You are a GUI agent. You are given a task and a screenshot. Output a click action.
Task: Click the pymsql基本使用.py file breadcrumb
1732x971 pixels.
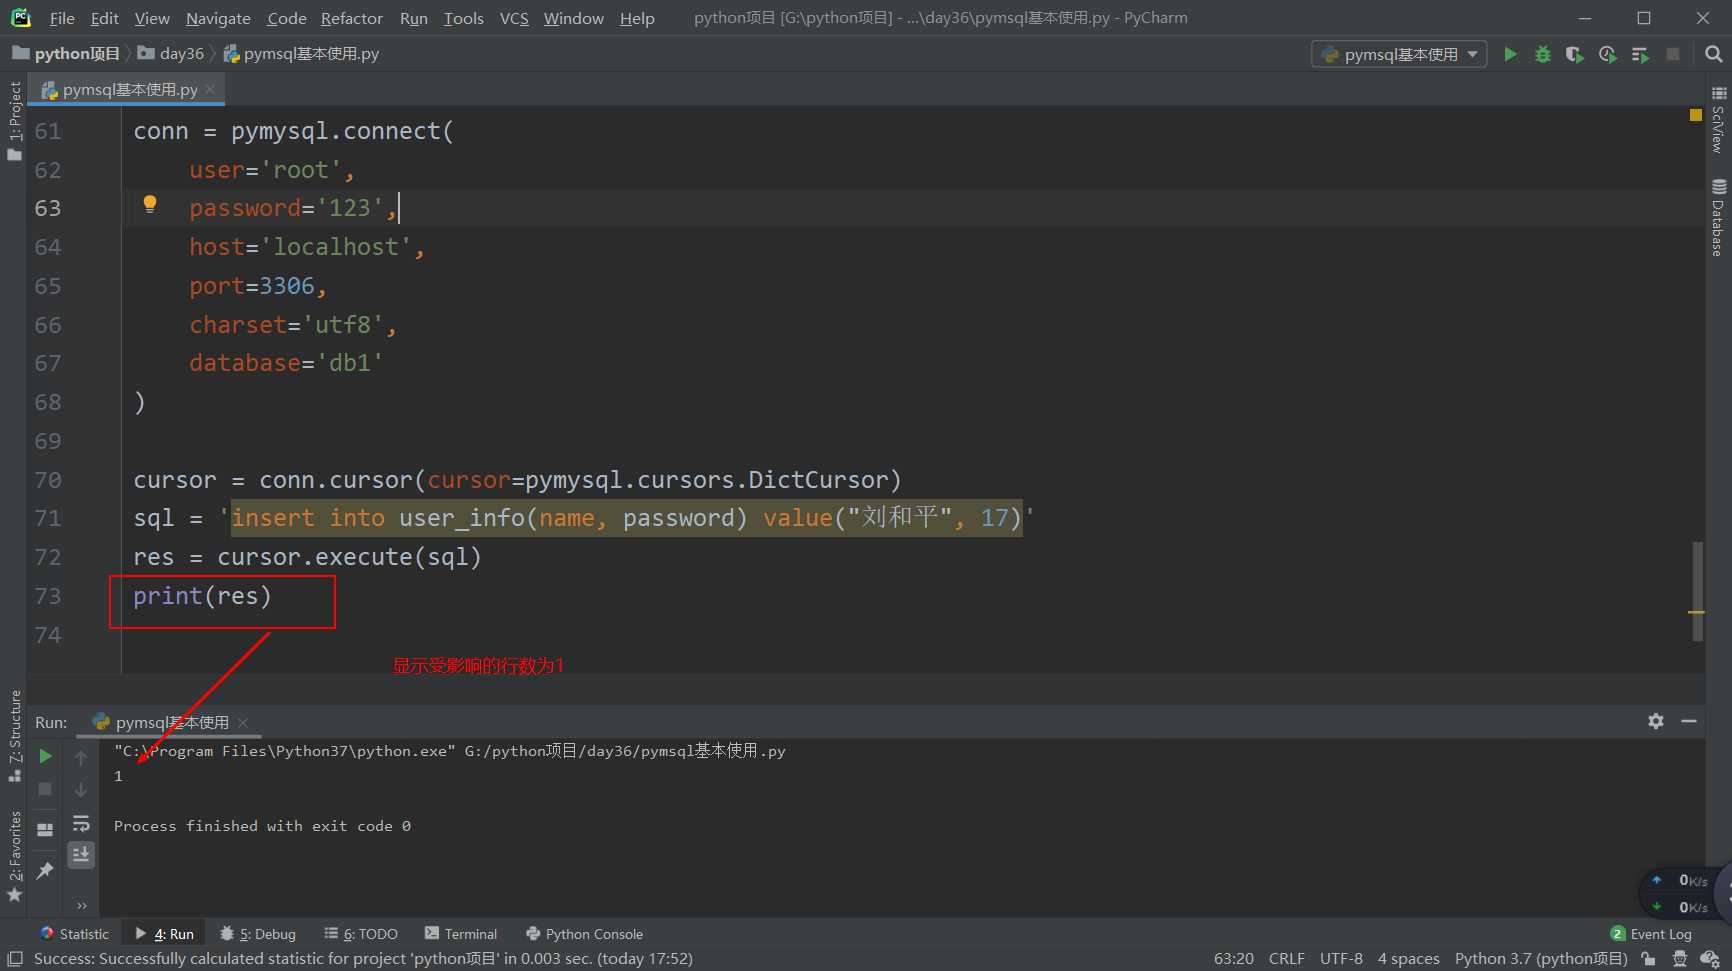click(301, 54)
